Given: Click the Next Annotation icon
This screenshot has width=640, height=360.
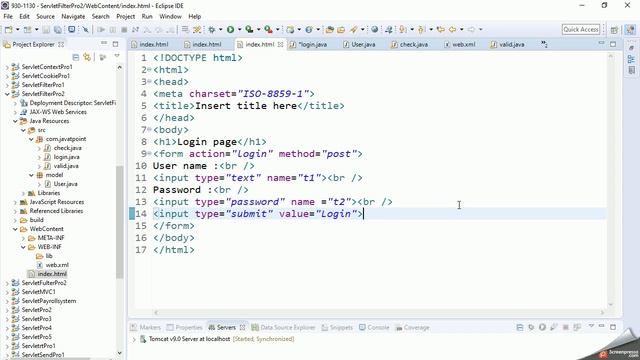Looking at the screenshot, I should pyautogui.click(x=403, y=29).
